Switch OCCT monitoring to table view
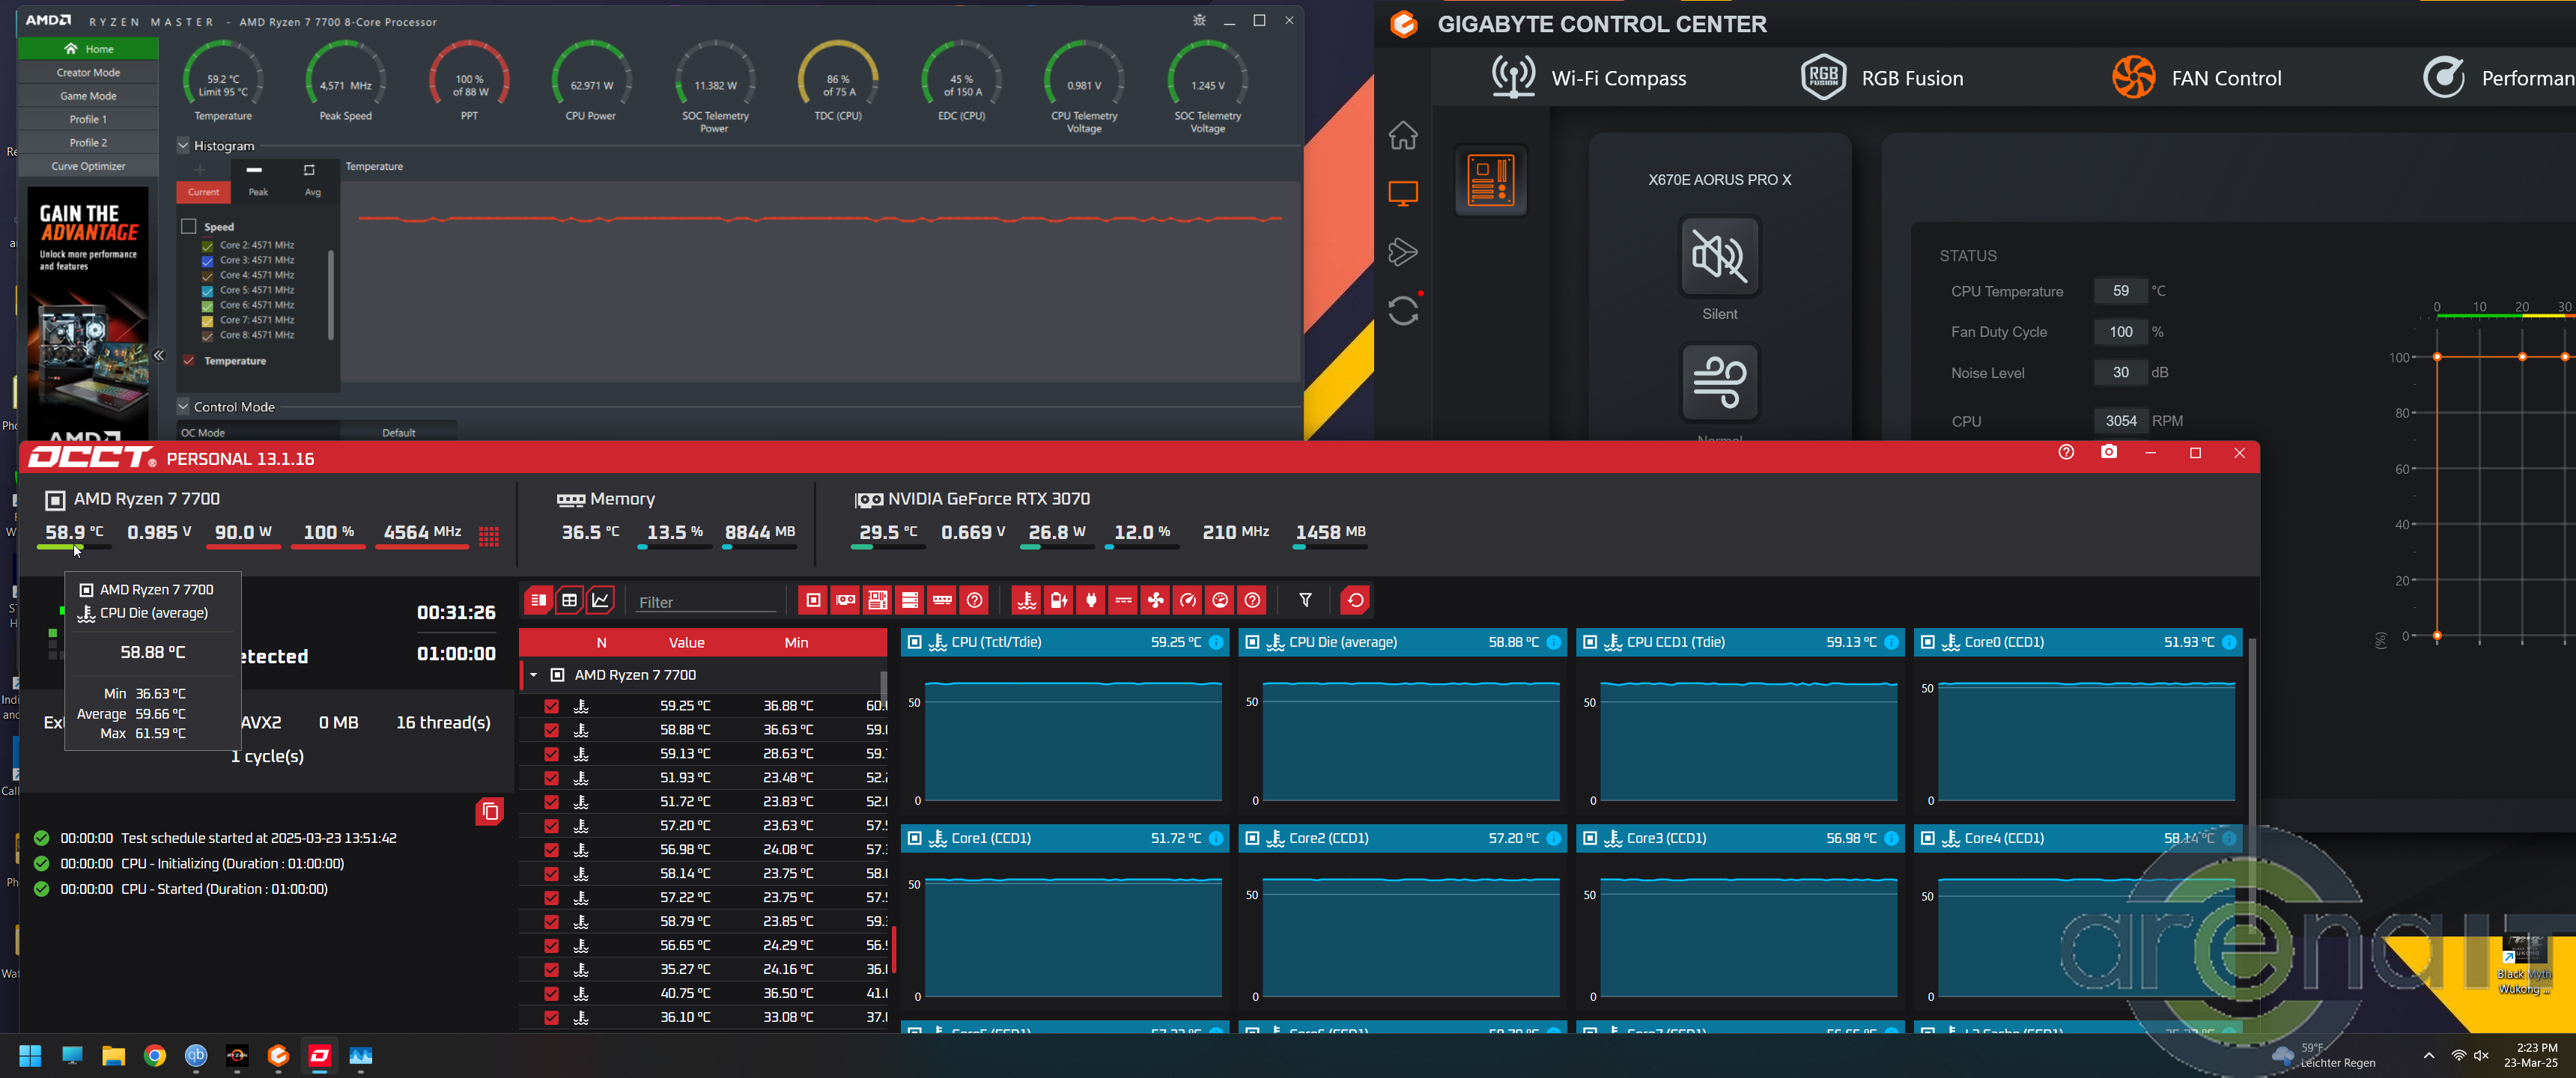Viewport: 2576px width, 1078px height. pyautogui.click(x=569, y=600)
